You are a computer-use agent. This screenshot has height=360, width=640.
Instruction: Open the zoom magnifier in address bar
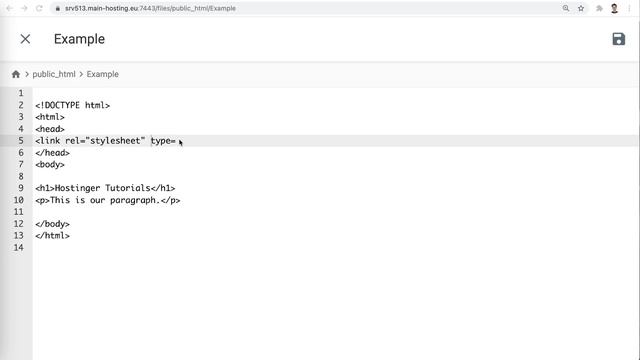point(566,8)
